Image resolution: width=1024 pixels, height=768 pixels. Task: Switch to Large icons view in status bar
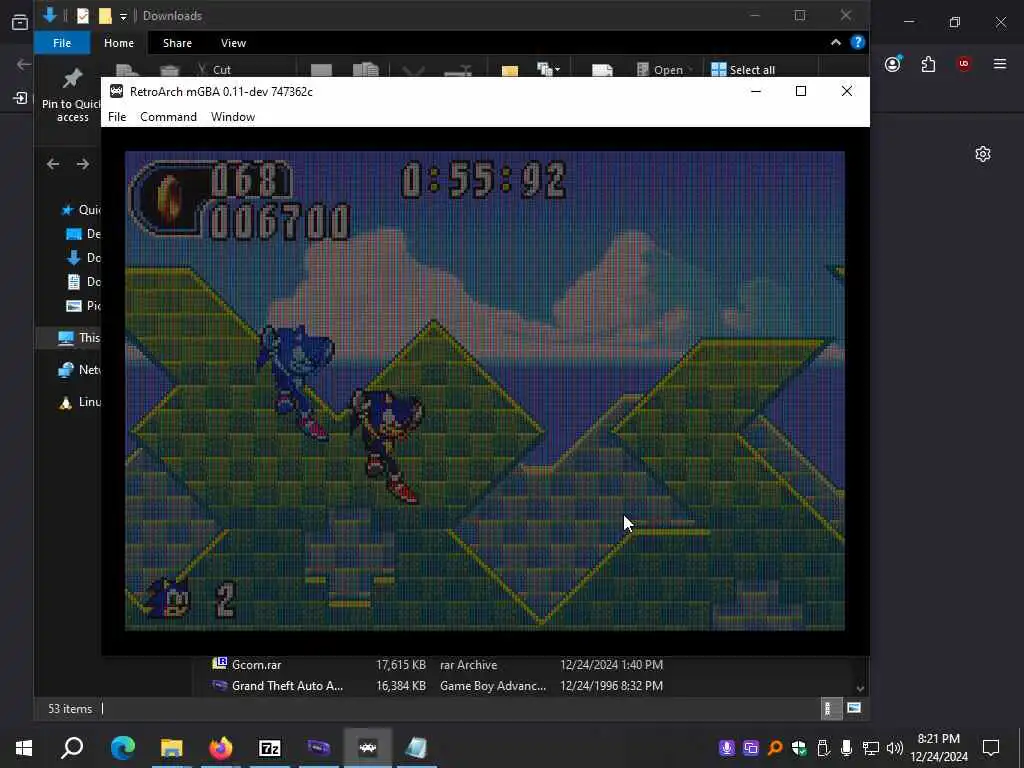click(854, 708)
